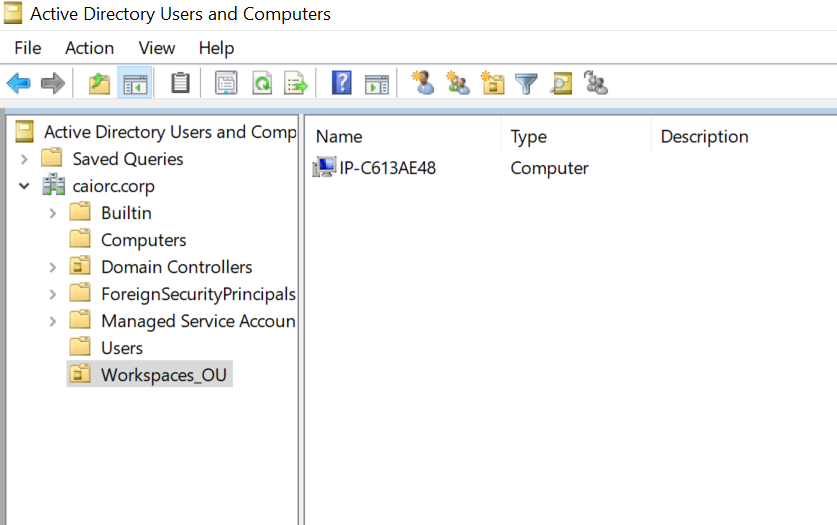Select the ForeignSecurityPrincipals container
This screenshot has height=525, width=837.
click(199, 294)
